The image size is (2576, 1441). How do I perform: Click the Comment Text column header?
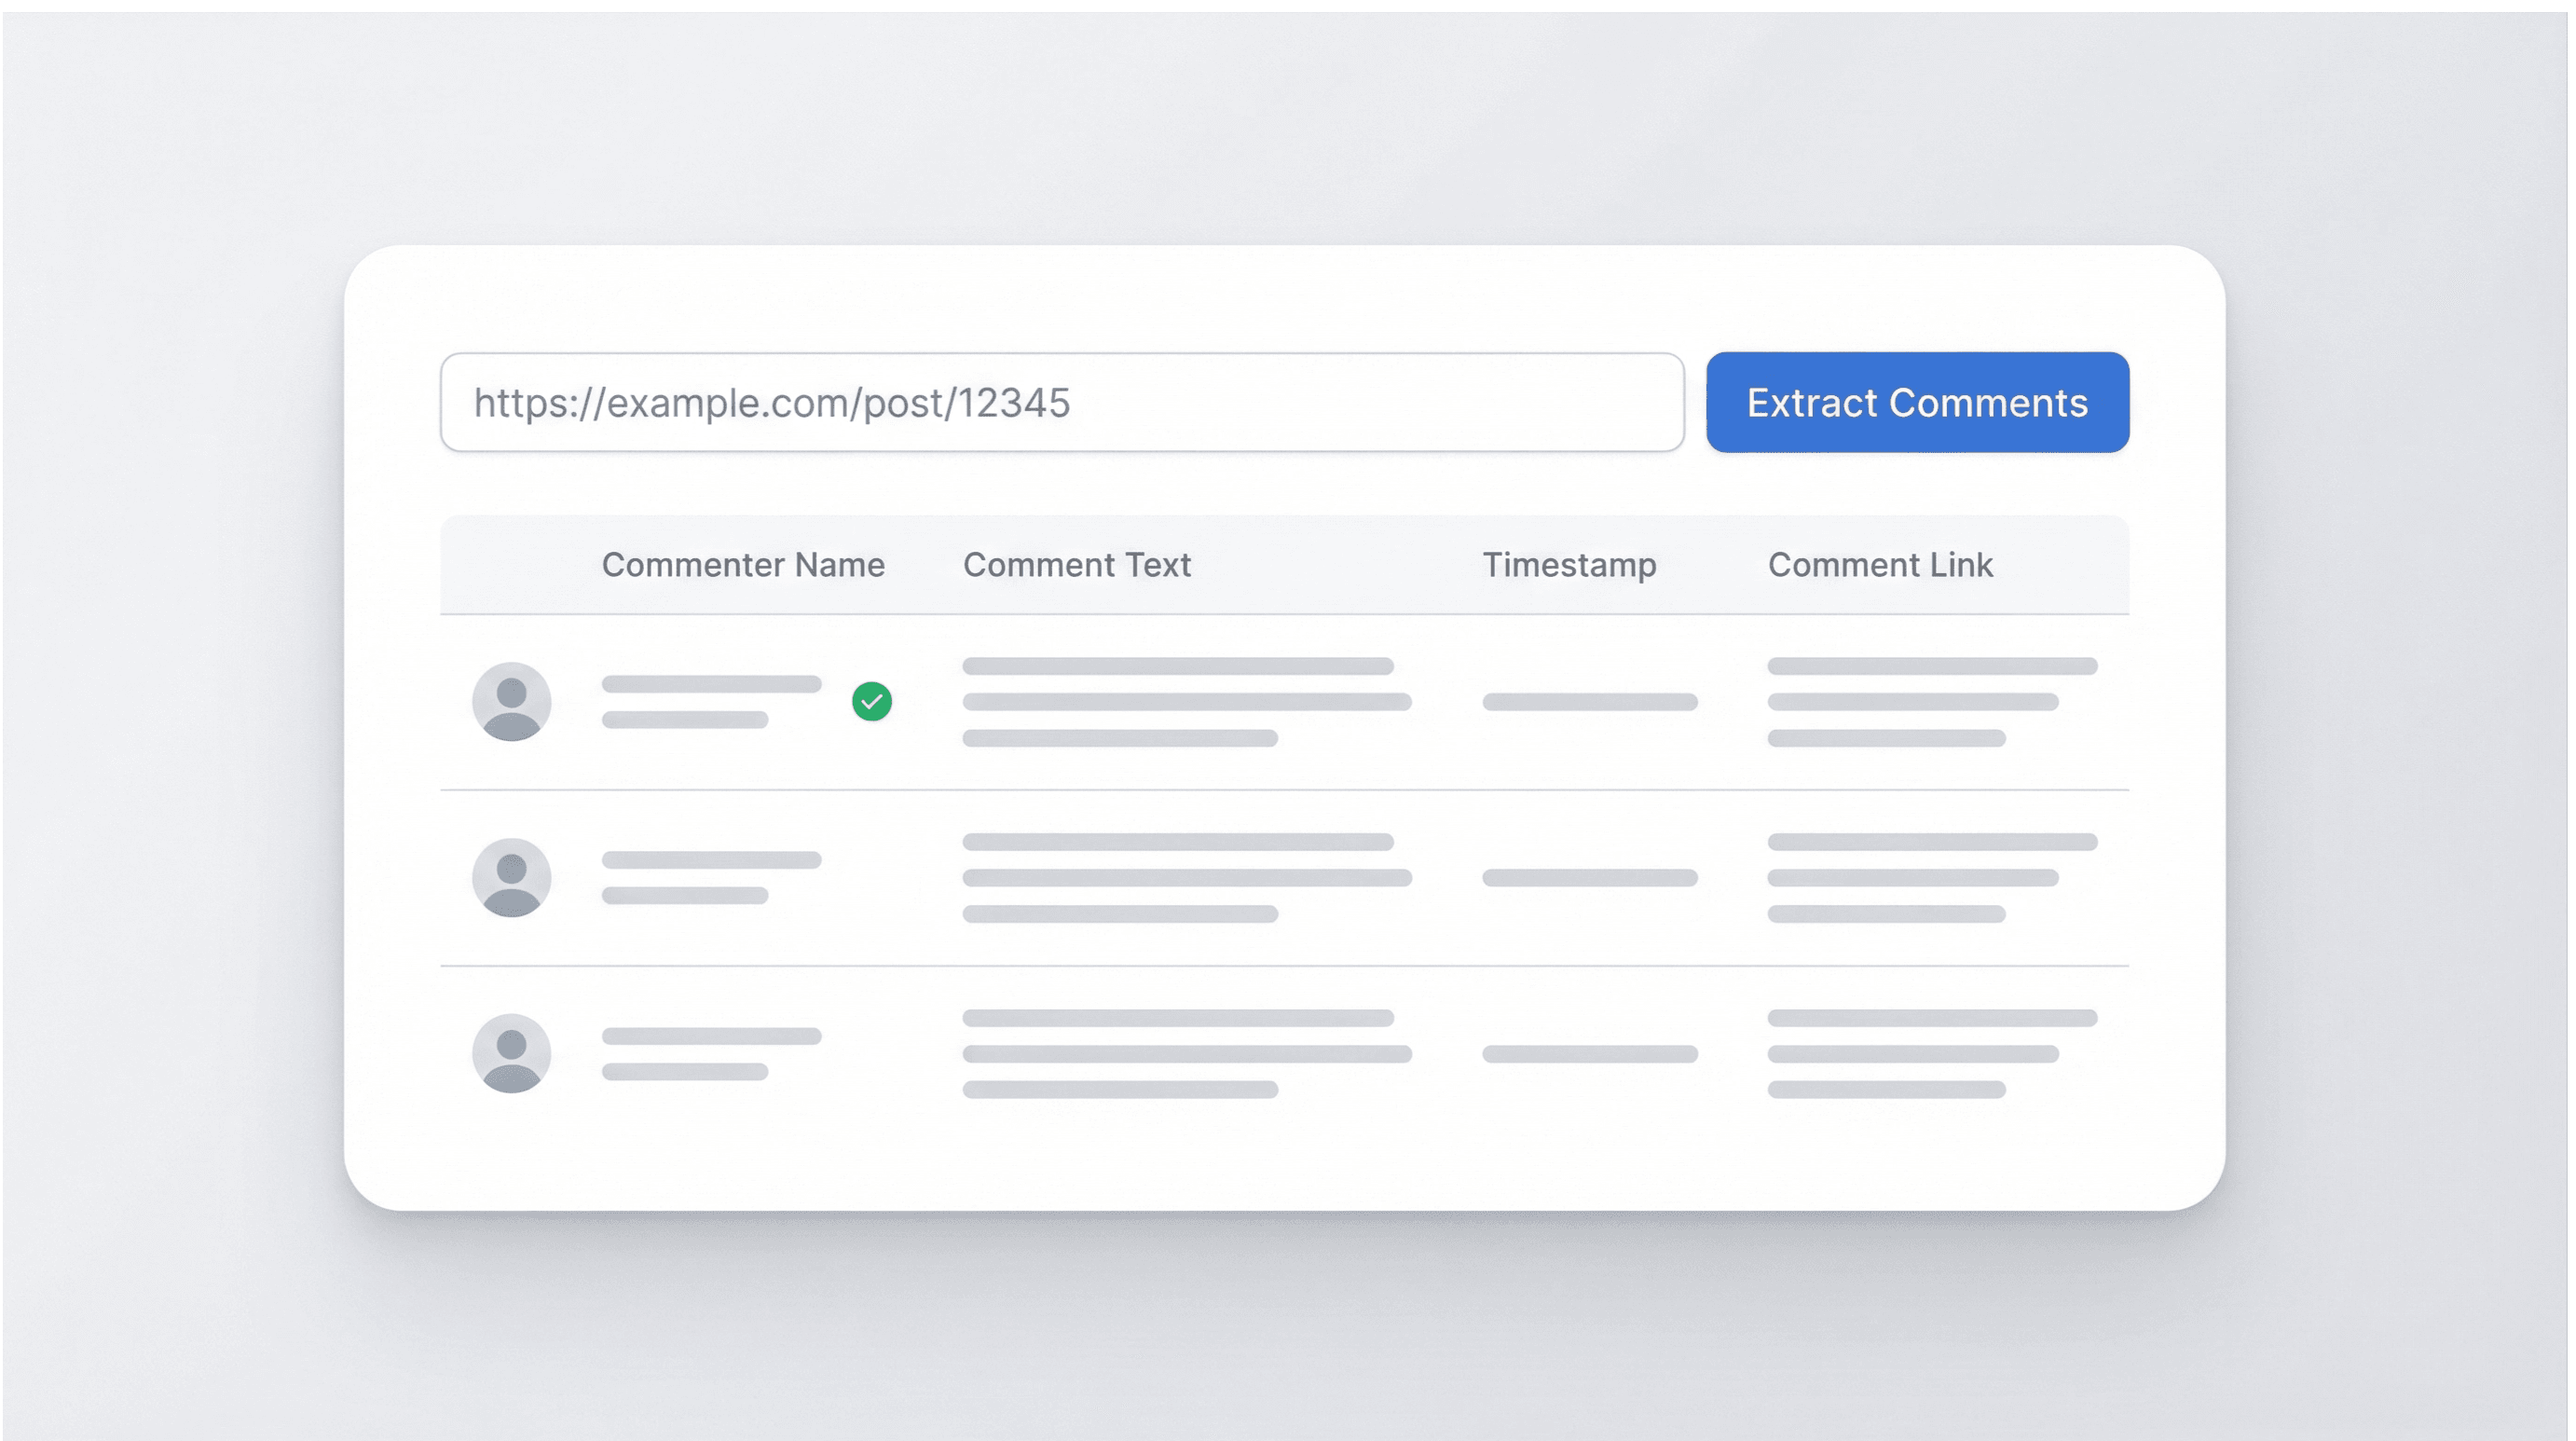[1076, 565]
